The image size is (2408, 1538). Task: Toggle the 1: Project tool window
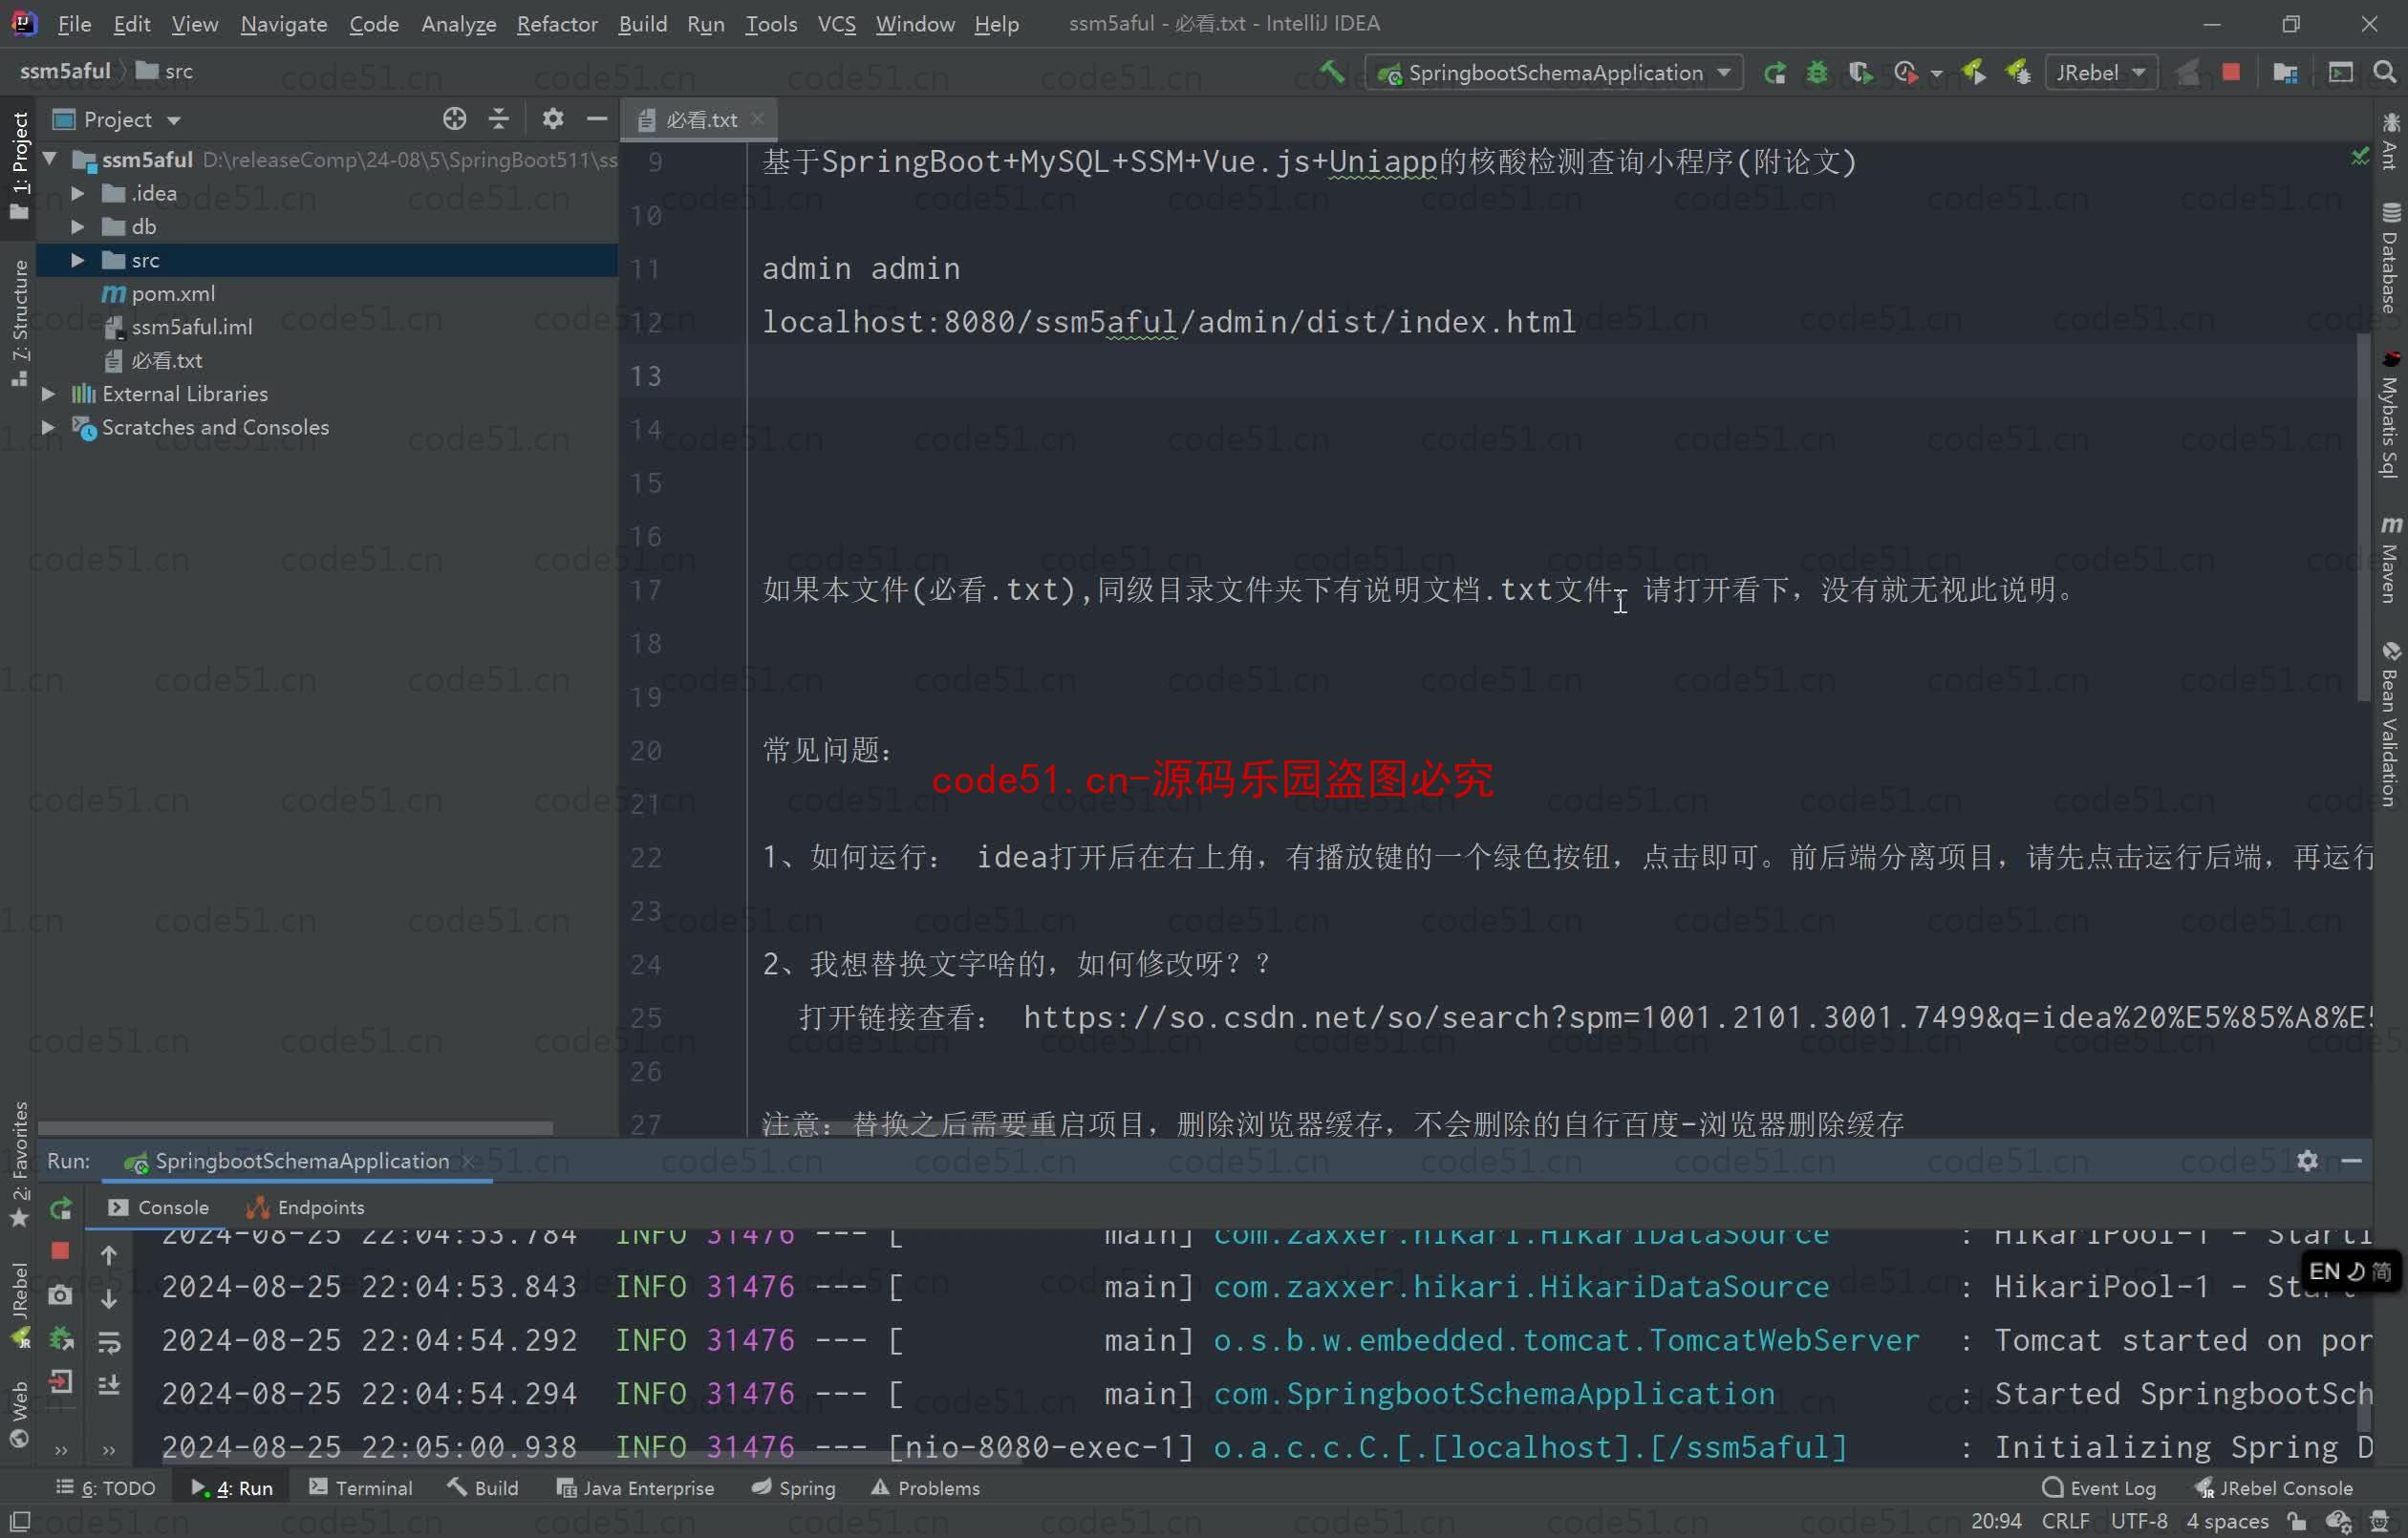pyautogui.click(x=19, y=166)
